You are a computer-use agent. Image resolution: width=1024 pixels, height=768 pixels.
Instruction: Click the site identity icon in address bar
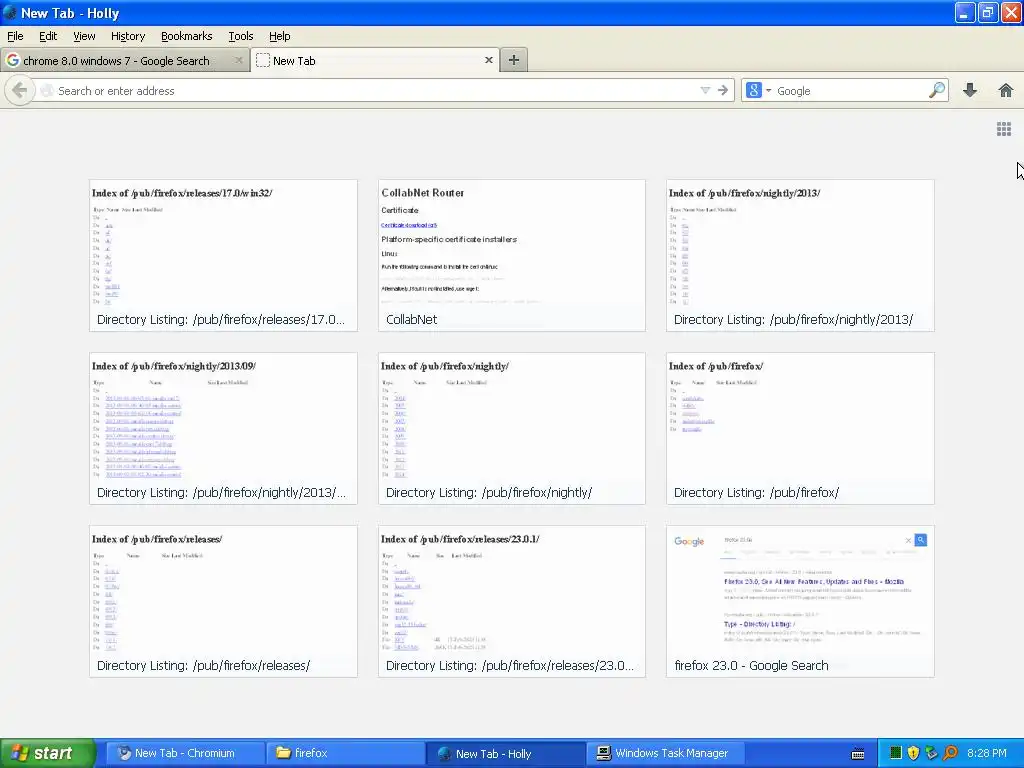(47, 91)
